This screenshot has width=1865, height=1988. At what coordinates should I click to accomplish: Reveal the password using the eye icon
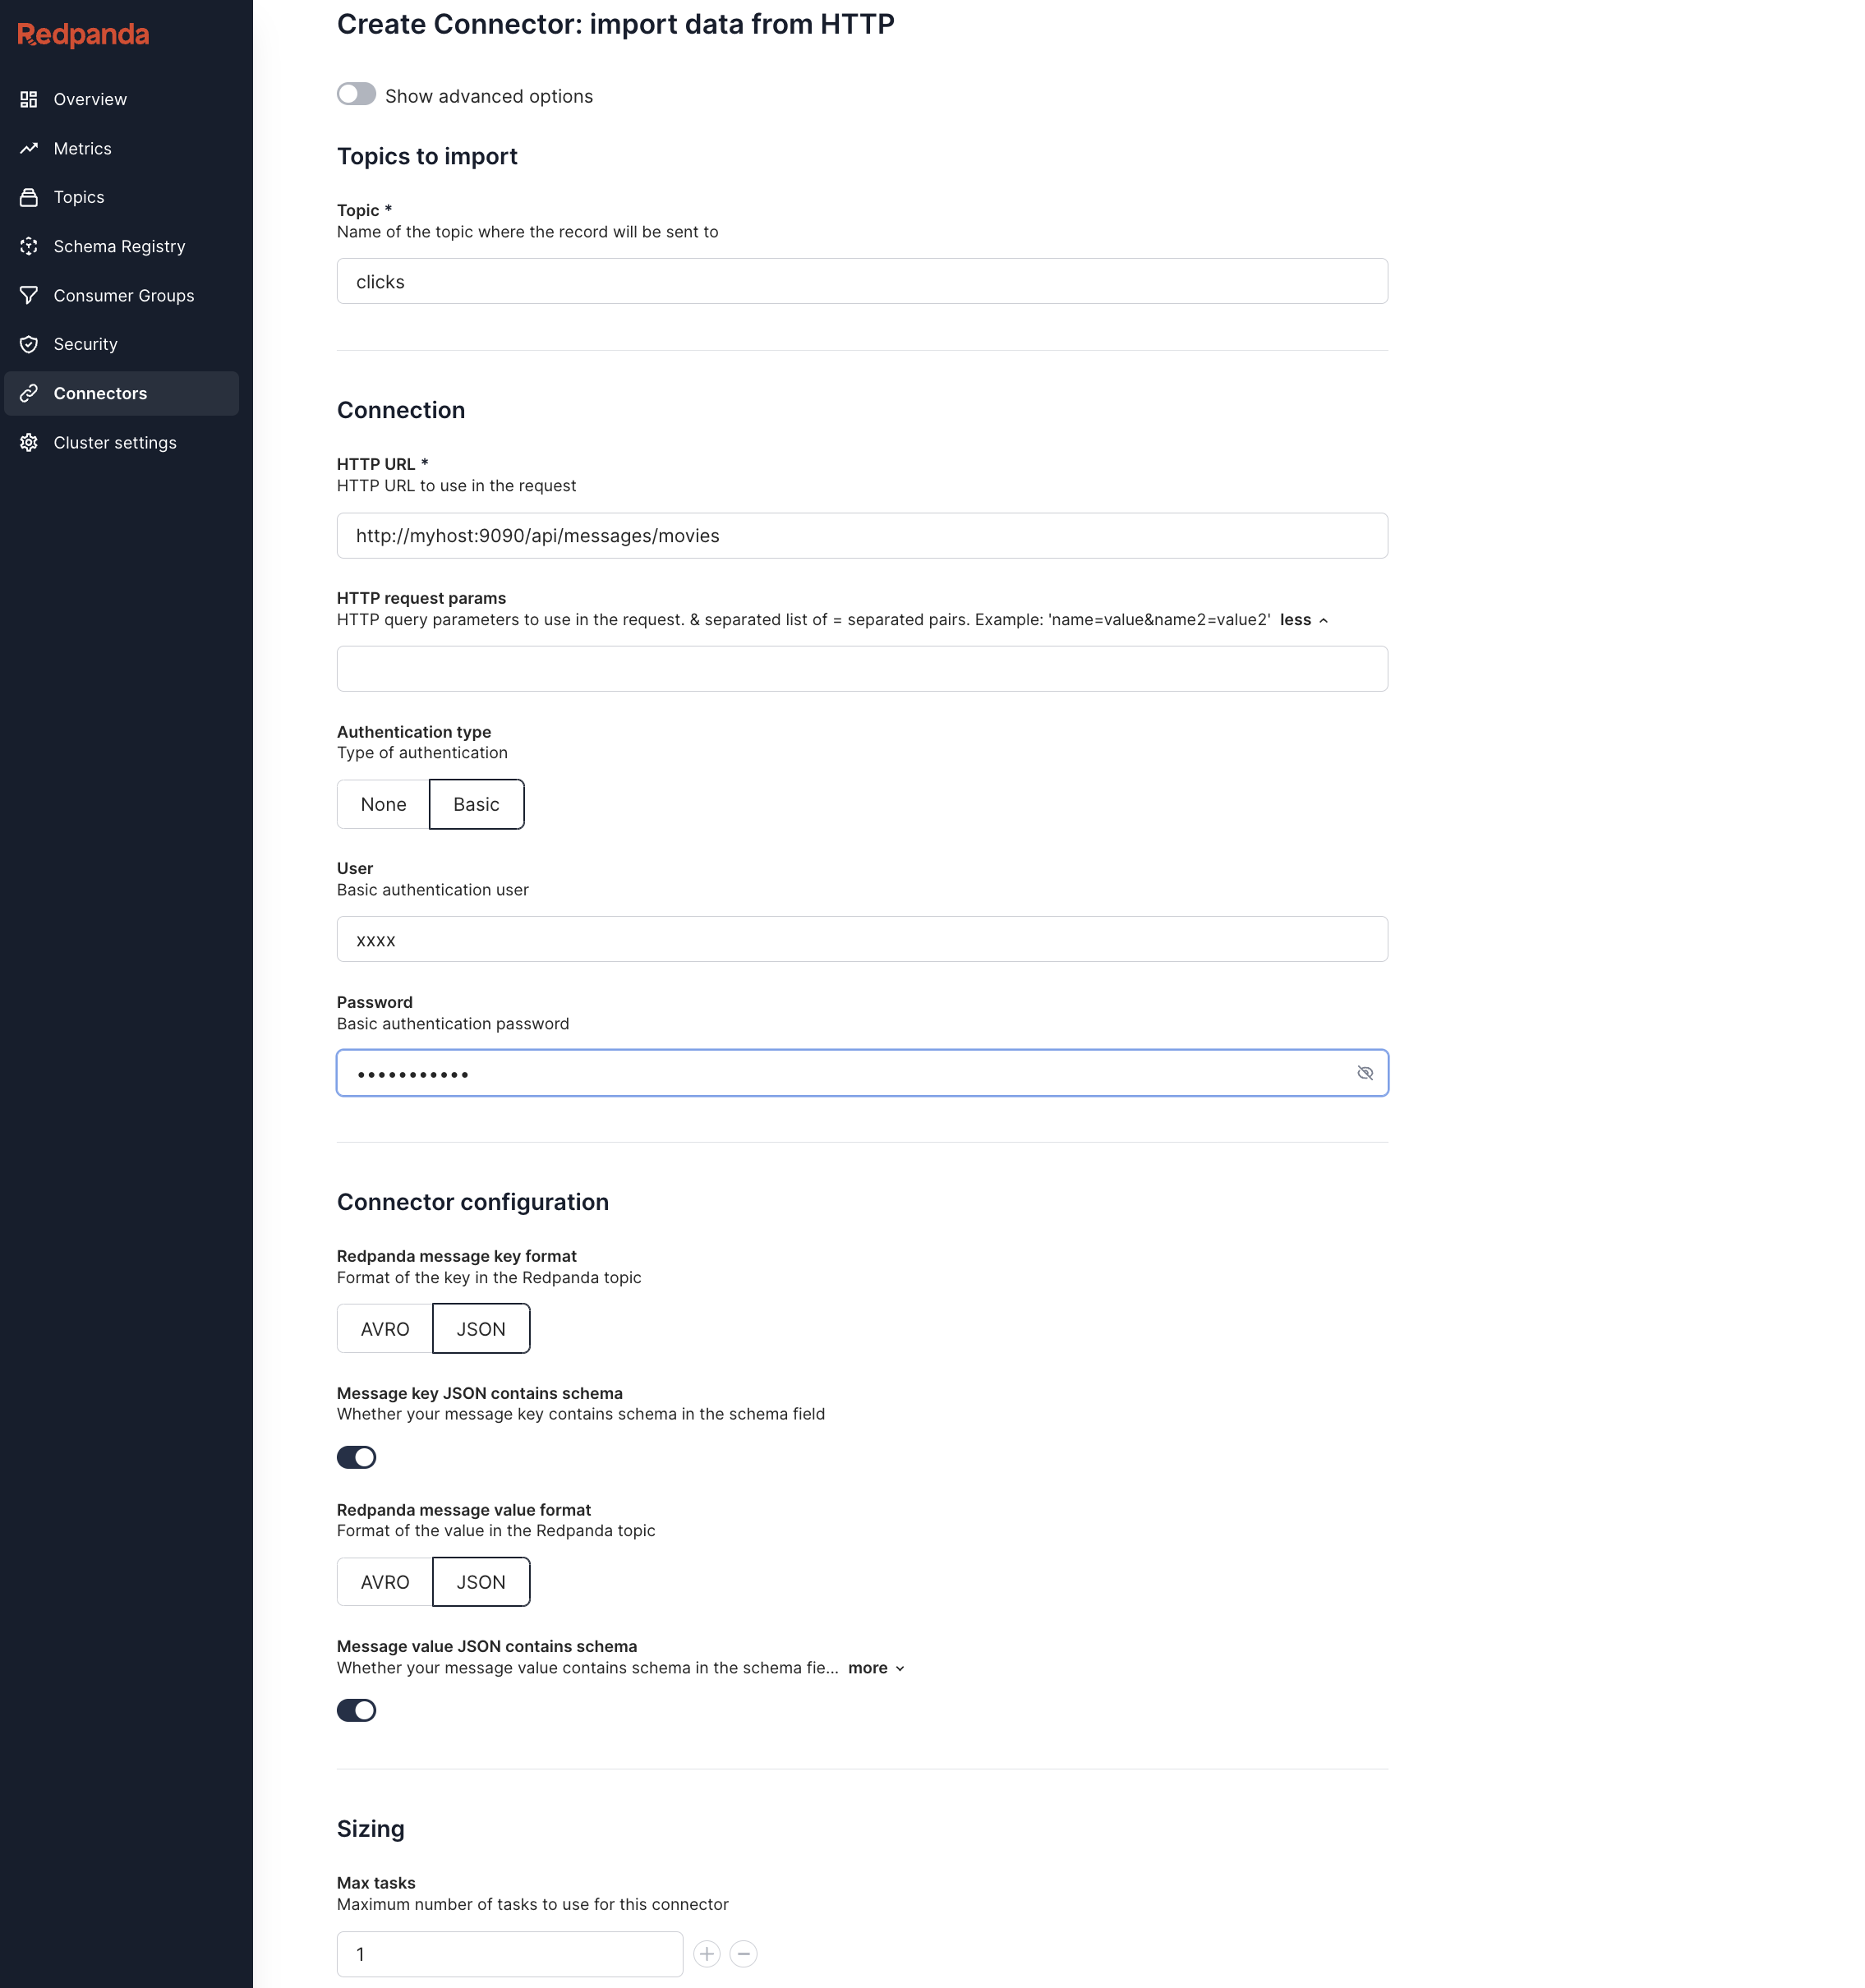point(1365,1072)
